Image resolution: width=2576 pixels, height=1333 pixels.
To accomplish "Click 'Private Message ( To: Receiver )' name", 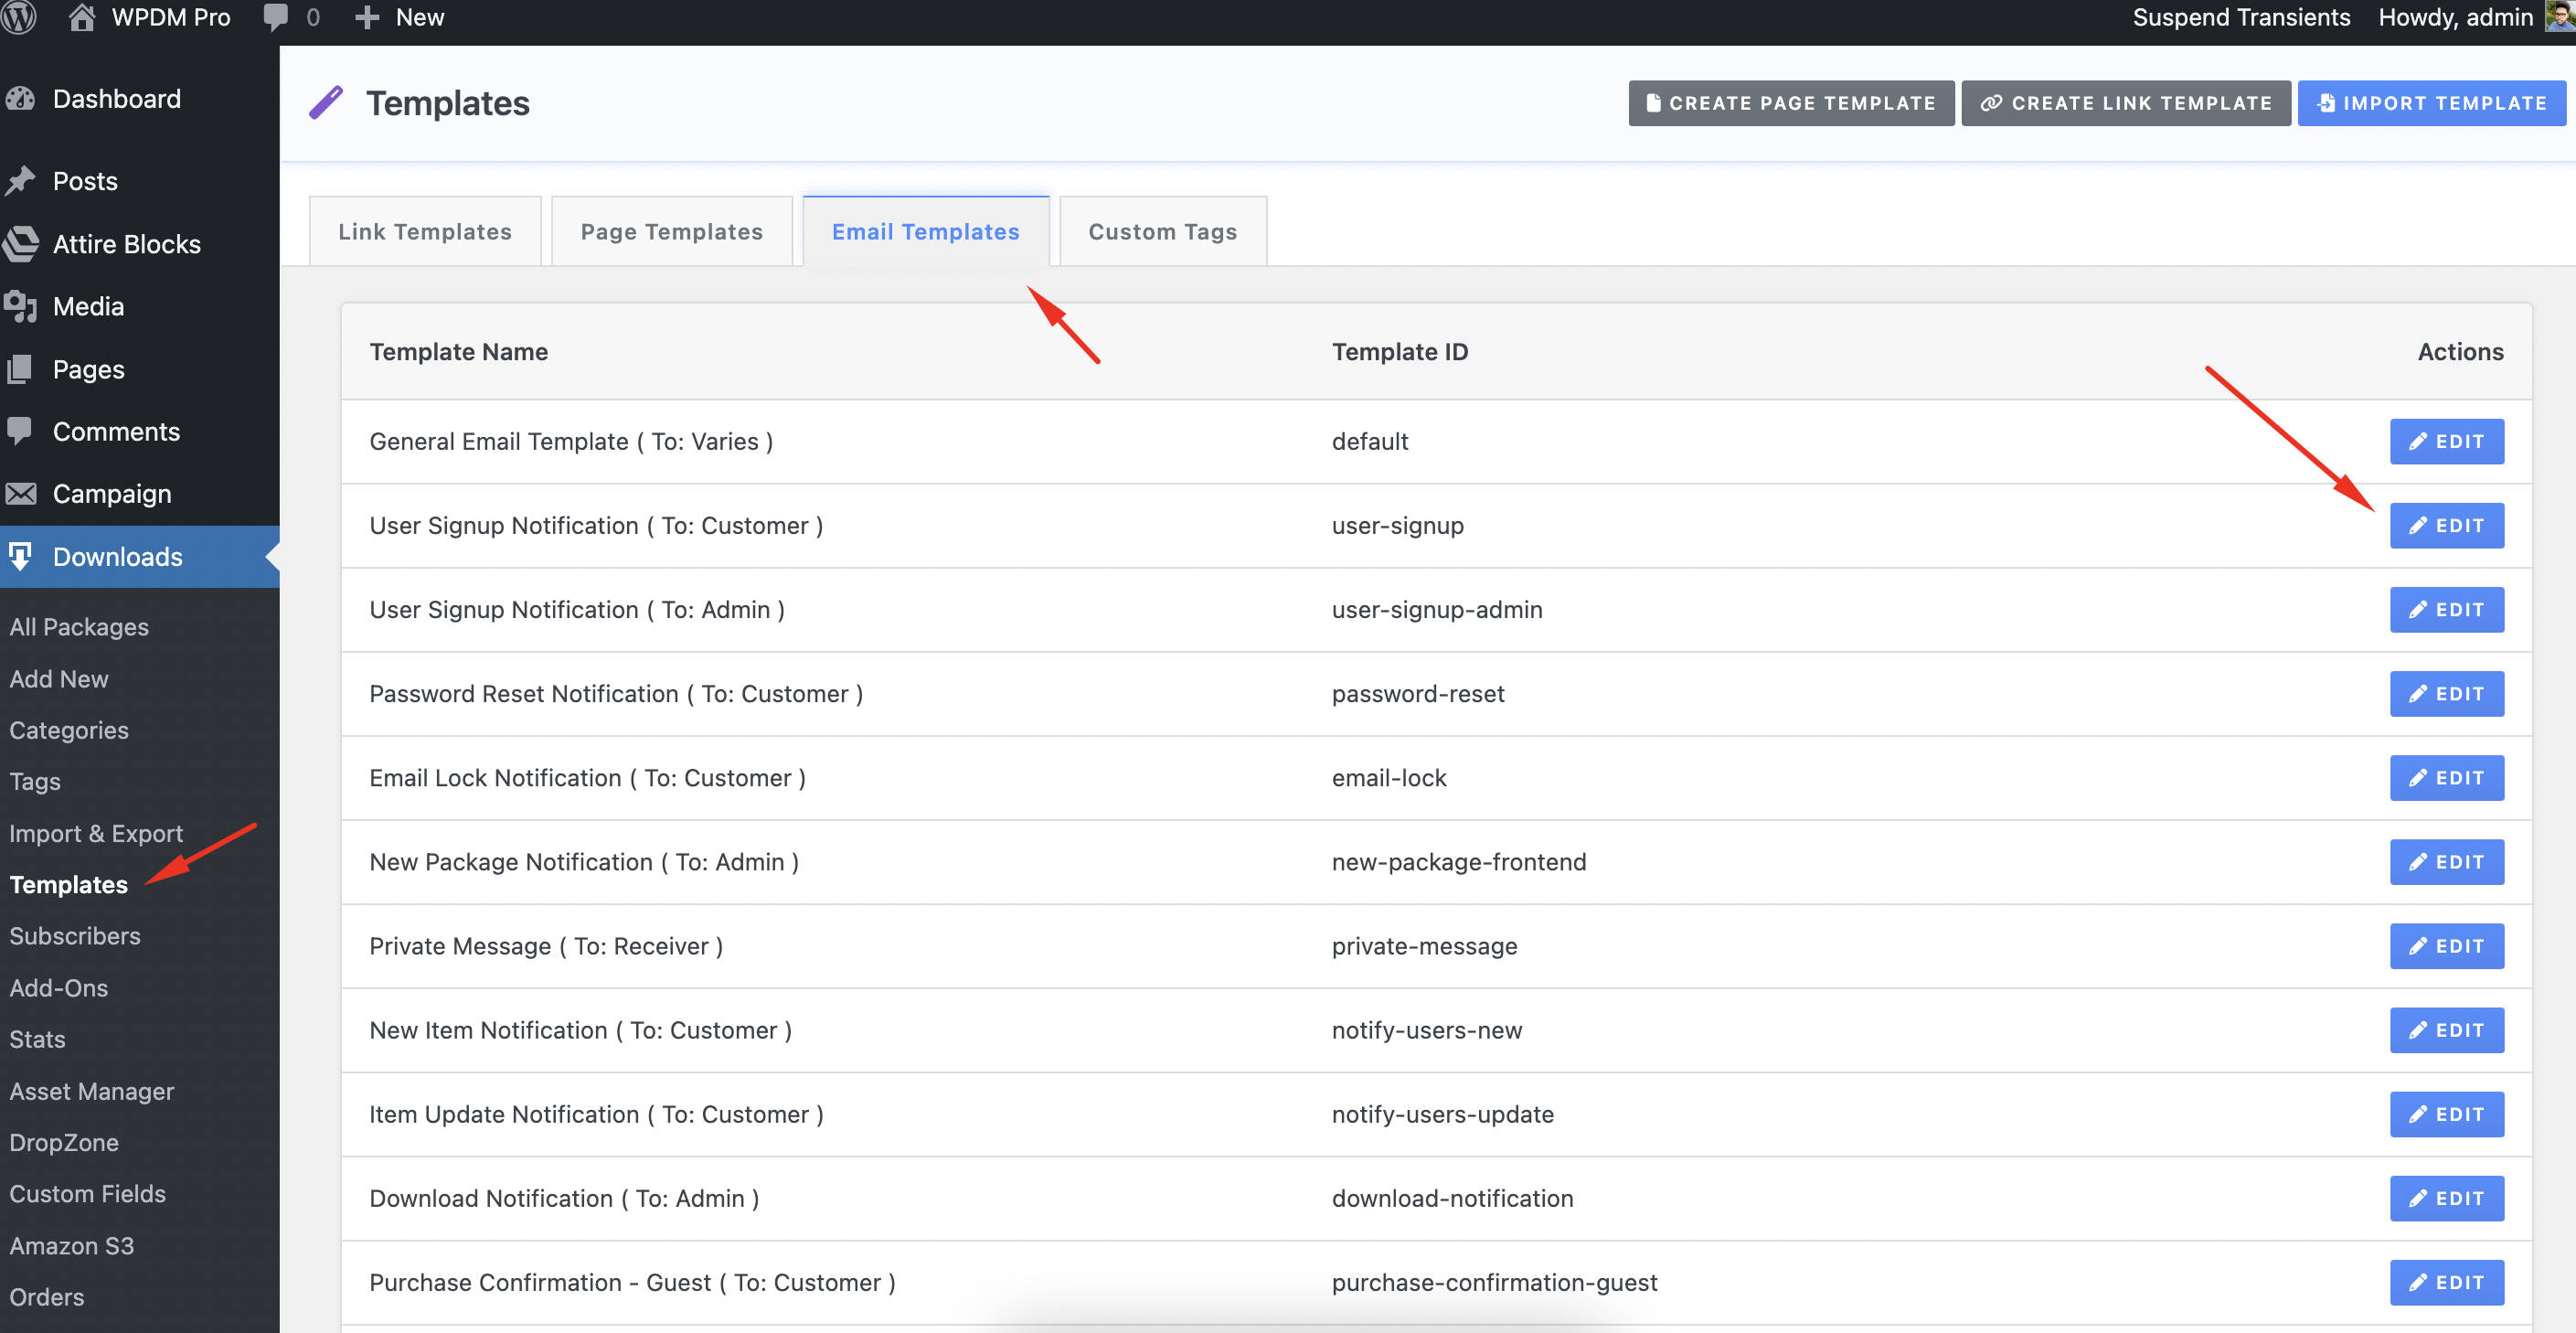I will point(546,945).
